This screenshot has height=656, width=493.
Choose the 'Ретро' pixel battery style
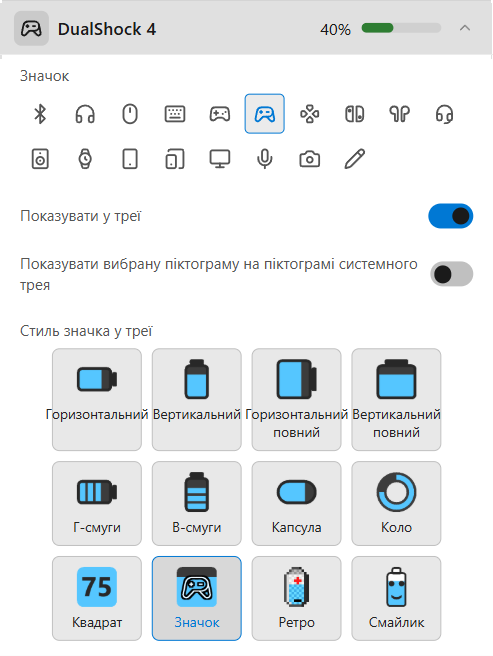[x=296, y=598]
